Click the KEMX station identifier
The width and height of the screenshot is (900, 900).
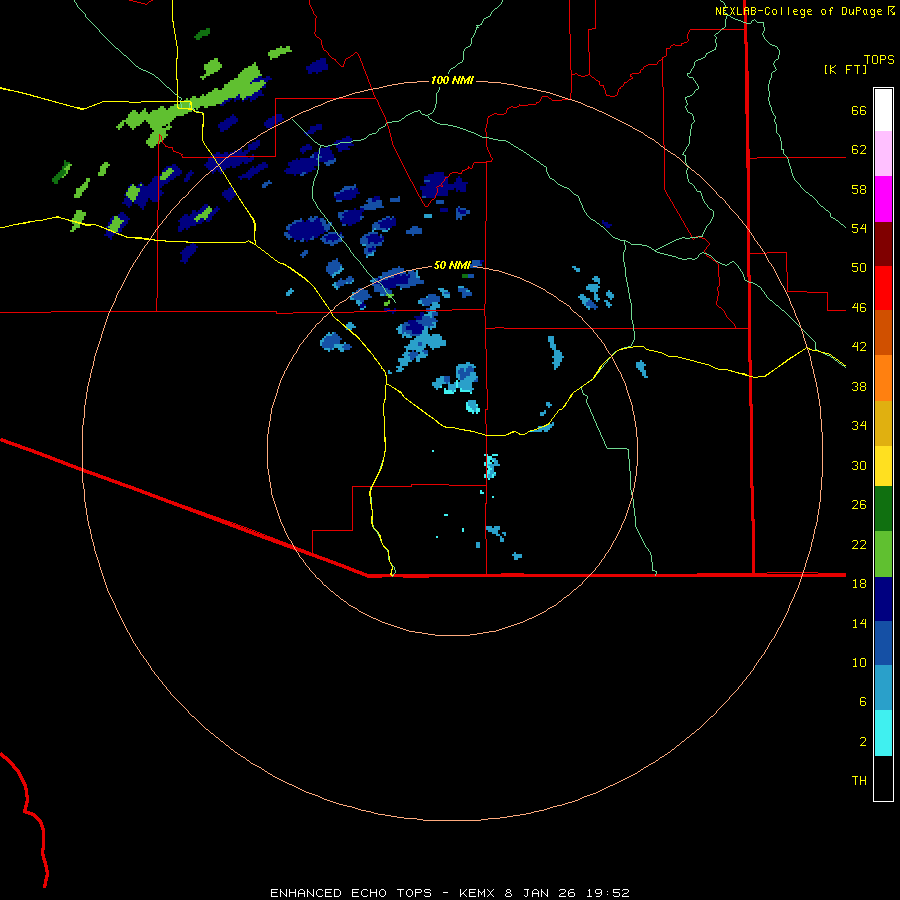pos(478,893)
